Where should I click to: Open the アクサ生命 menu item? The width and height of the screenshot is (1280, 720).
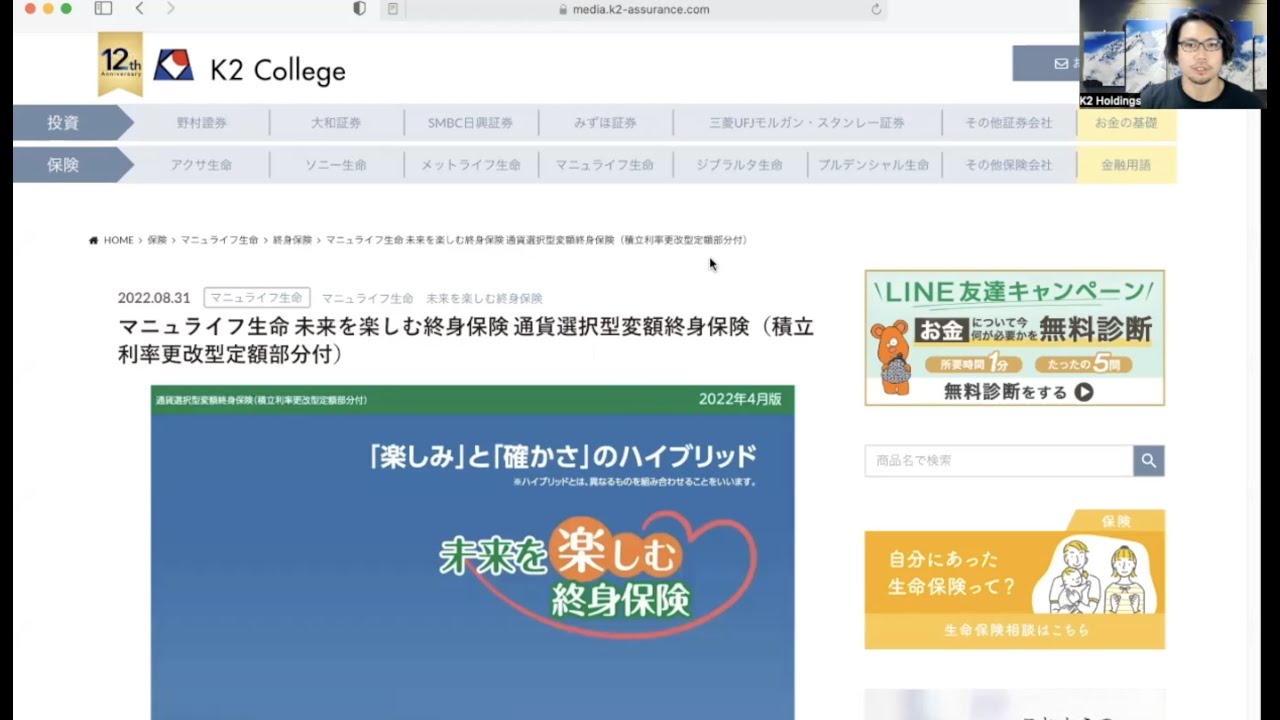click(202, 165)
